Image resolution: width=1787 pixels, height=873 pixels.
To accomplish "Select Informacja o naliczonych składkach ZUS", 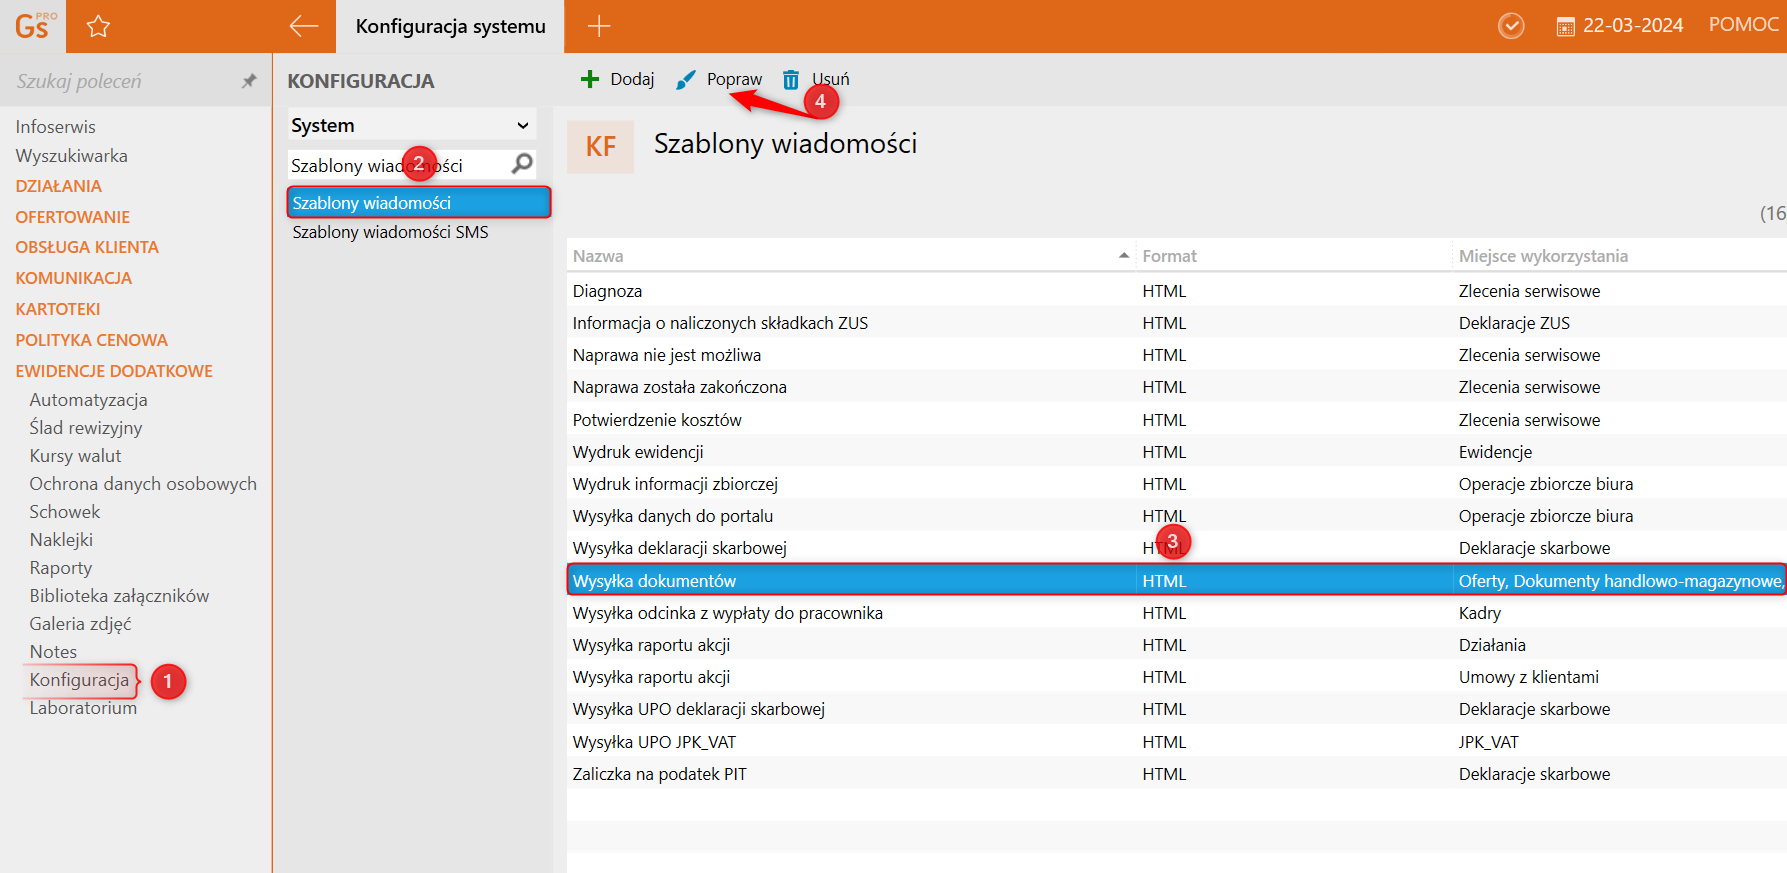I will 1176,323.
